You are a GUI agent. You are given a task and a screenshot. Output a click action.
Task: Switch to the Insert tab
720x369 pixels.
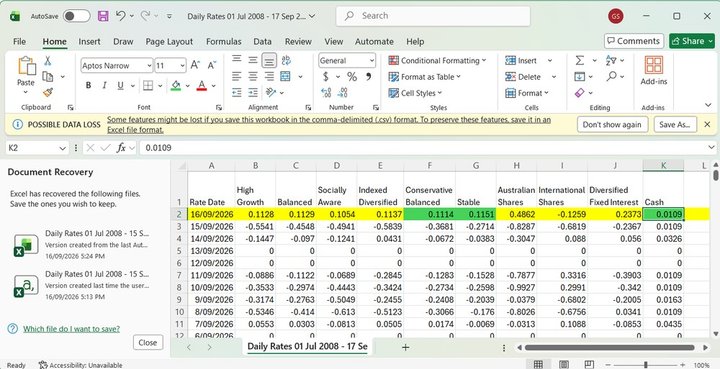point(89,41)
